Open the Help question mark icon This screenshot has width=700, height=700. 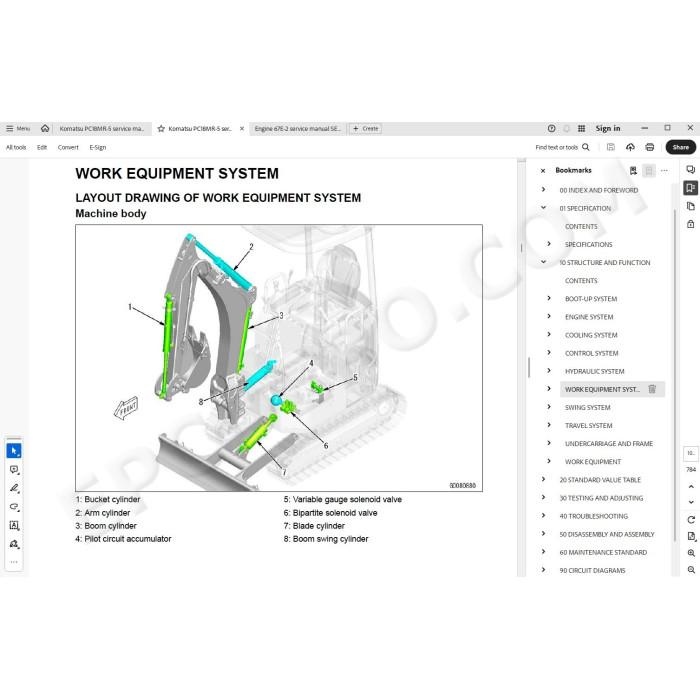pos(551,129)
